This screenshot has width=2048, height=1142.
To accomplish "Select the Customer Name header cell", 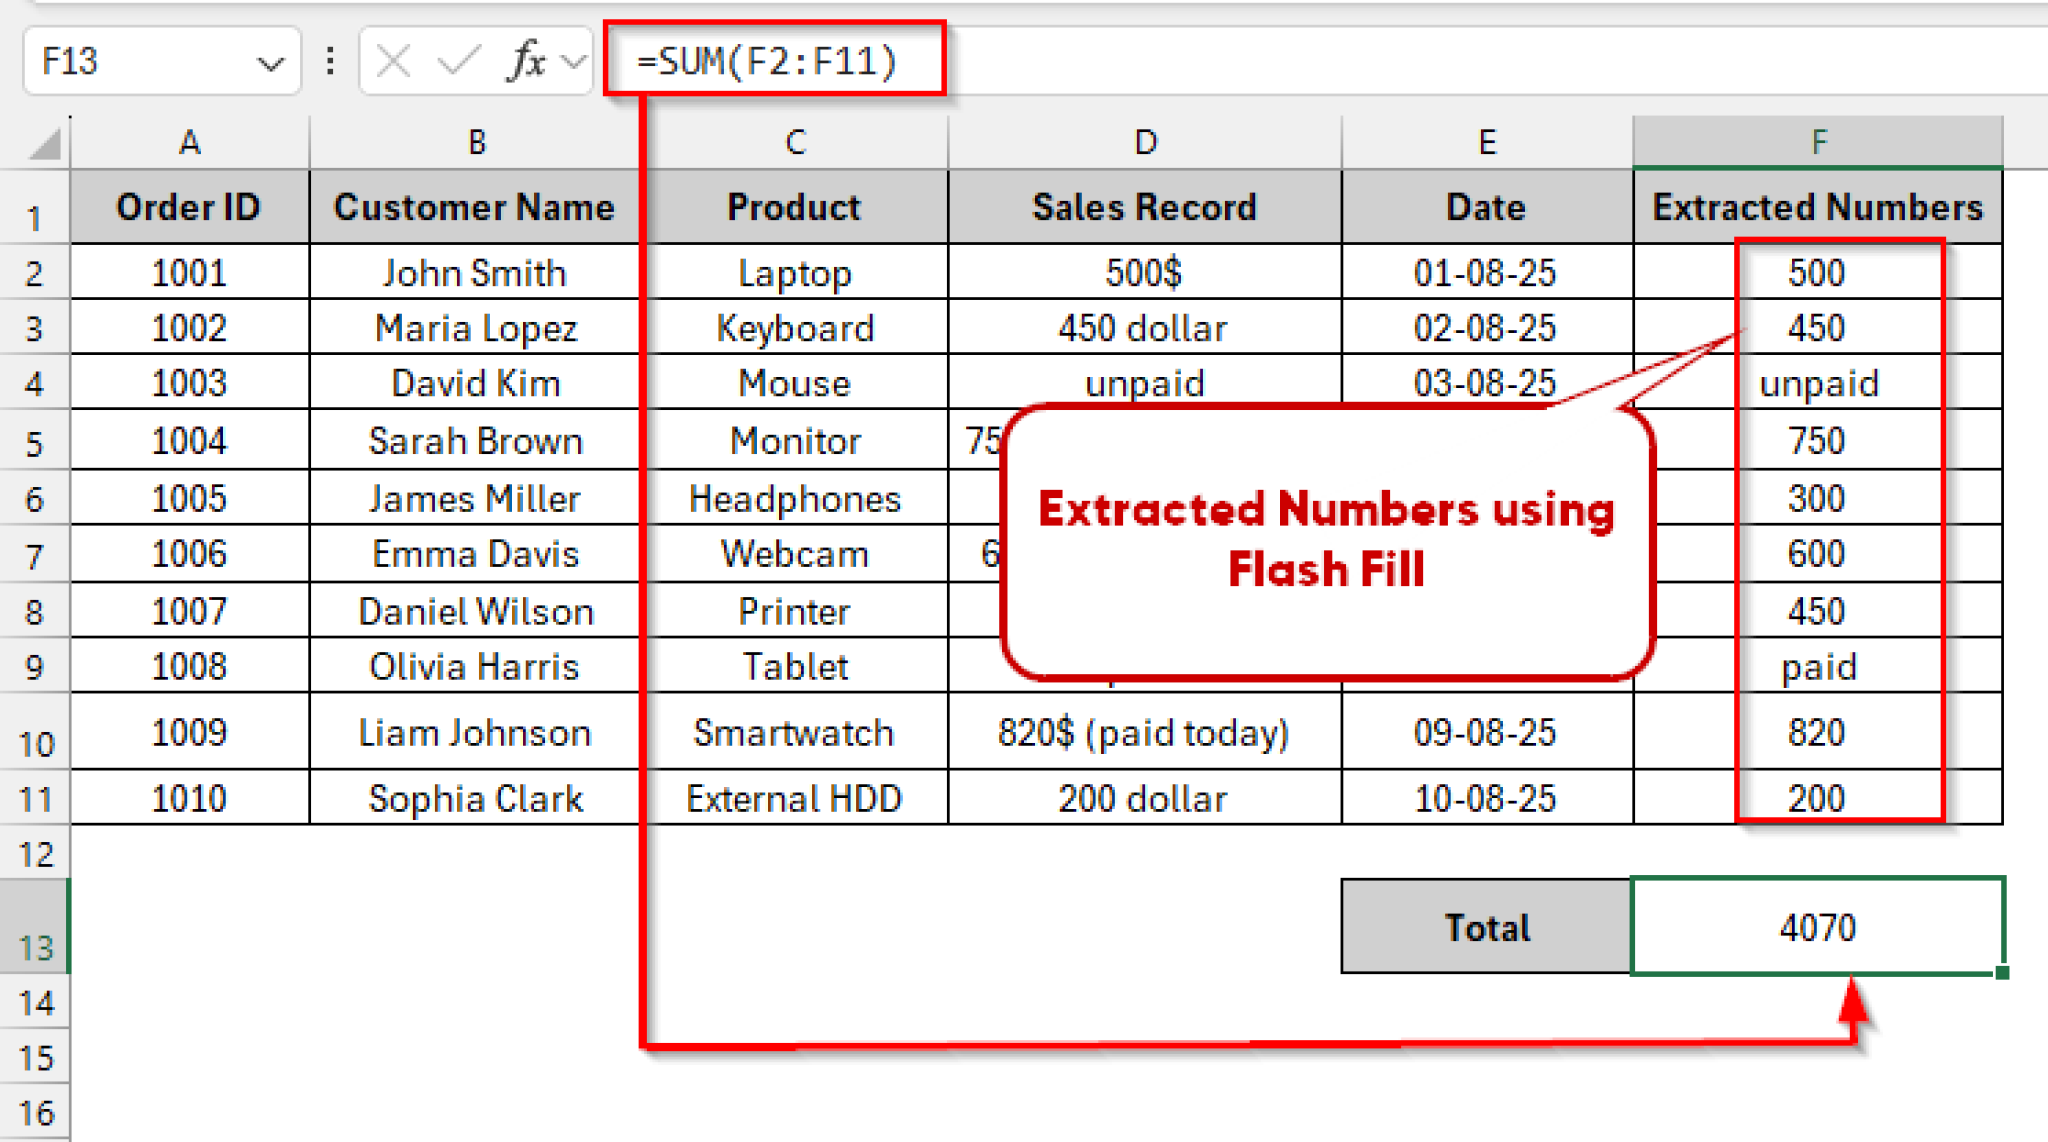I will point(475,207).
